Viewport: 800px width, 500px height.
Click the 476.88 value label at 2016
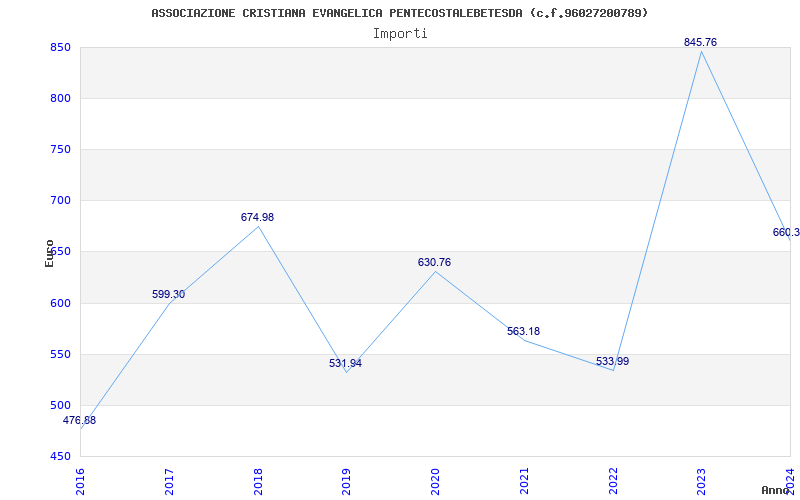point(79,420)
